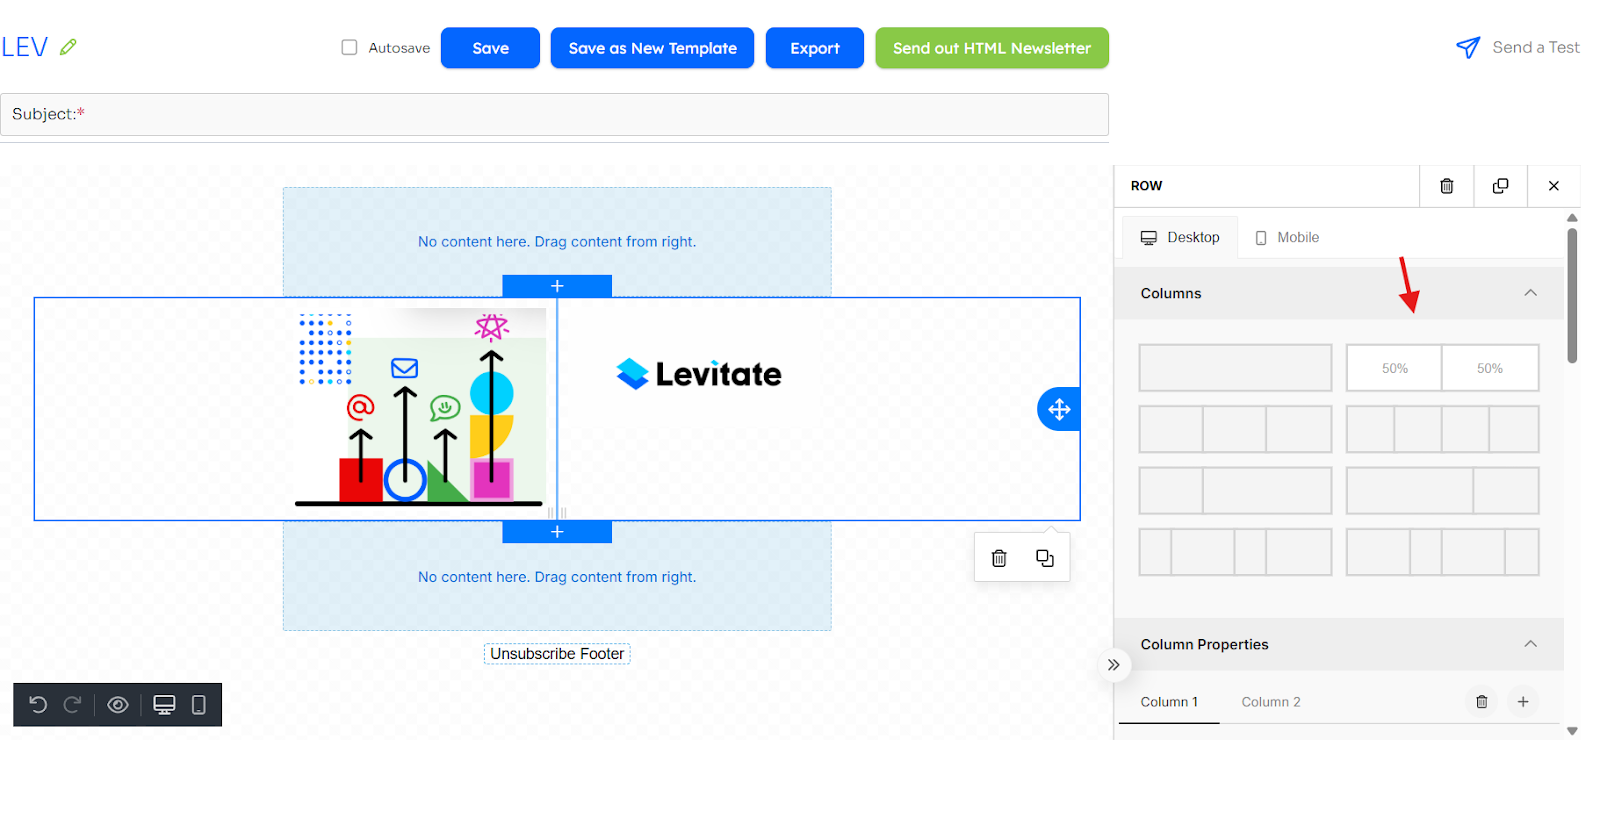Switch to desktop view in the bottom toolbar

click(x=164, y=705)
